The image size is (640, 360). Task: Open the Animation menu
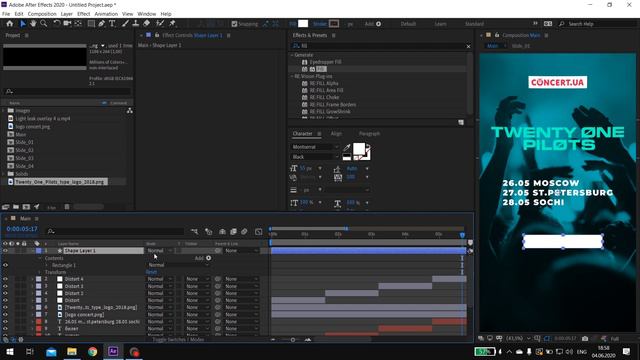click(x=106, y=14)
